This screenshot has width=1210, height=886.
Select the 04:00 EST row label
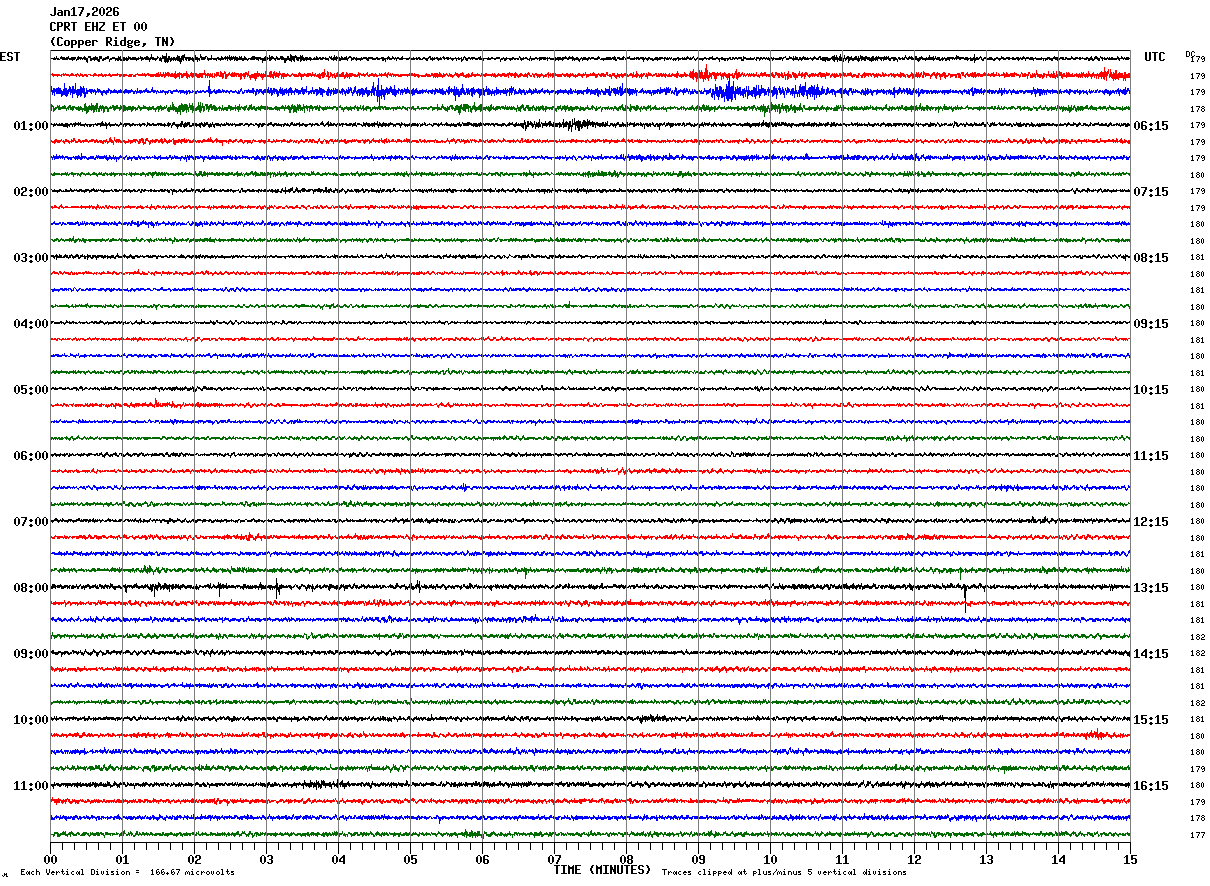(x=31, y=324)
